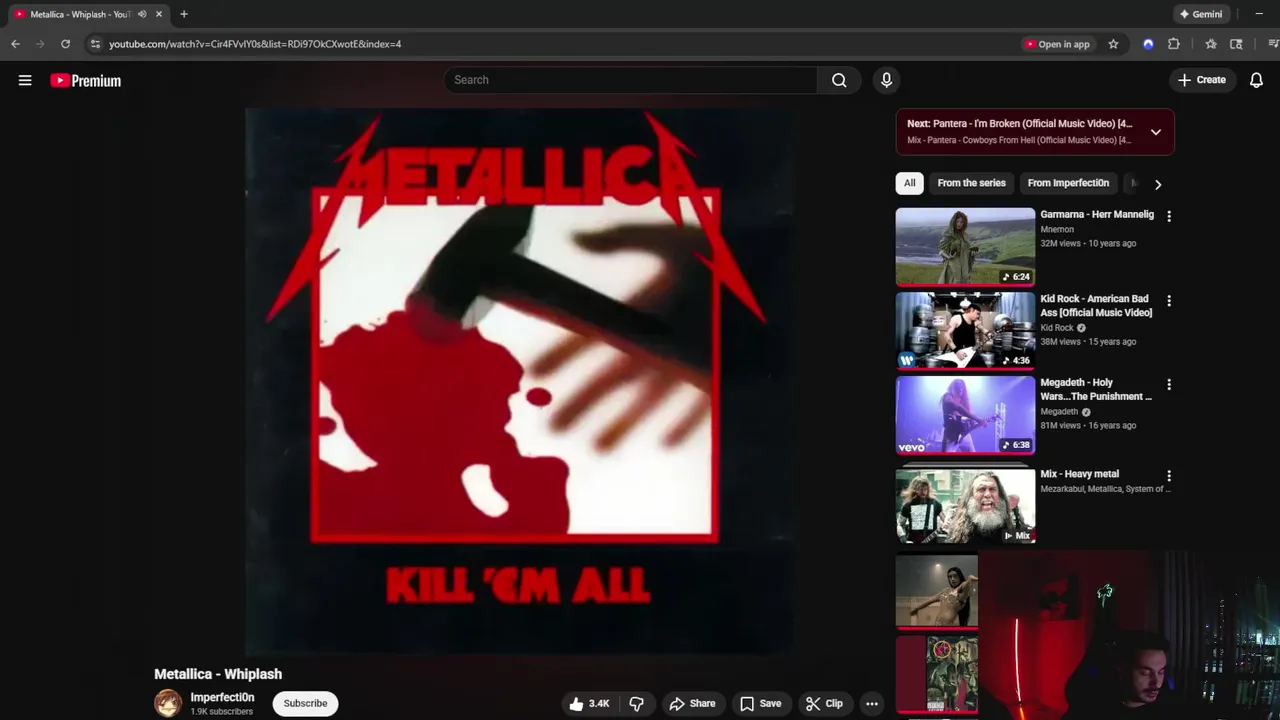Click the search magnifier button
1280x720 pixels.
pyautogui.click(x=839, y=80)
